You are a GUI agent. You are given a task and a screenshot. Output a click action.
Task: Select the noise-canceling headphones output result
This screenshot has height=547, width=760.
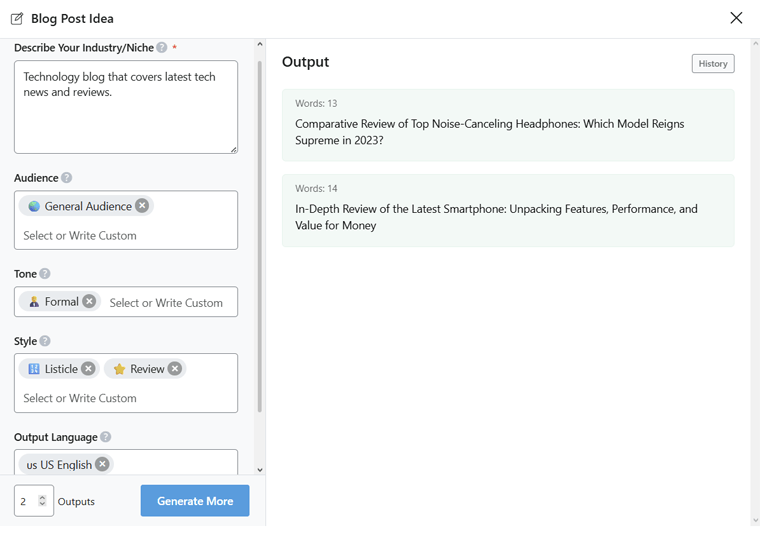coord(508,125)
